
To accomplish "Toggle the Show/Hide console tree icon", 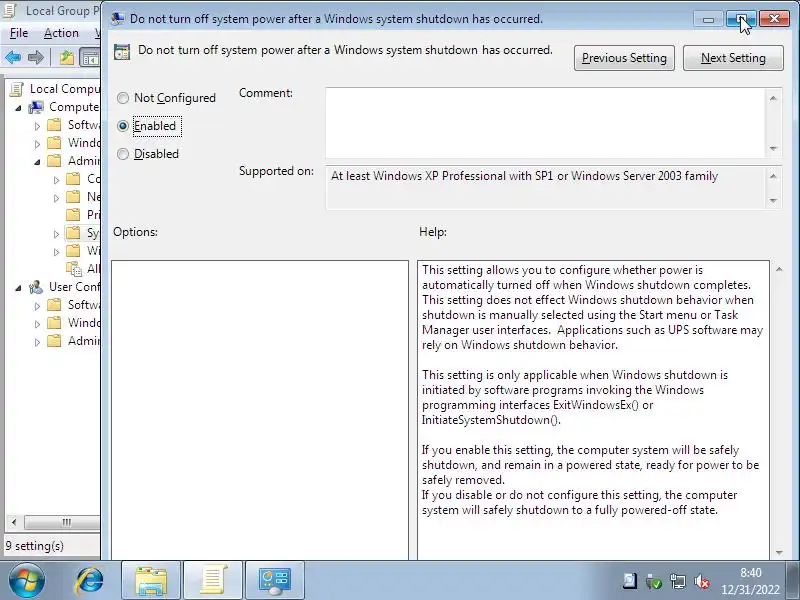I will pyautogui.click(x=91, y=58).
